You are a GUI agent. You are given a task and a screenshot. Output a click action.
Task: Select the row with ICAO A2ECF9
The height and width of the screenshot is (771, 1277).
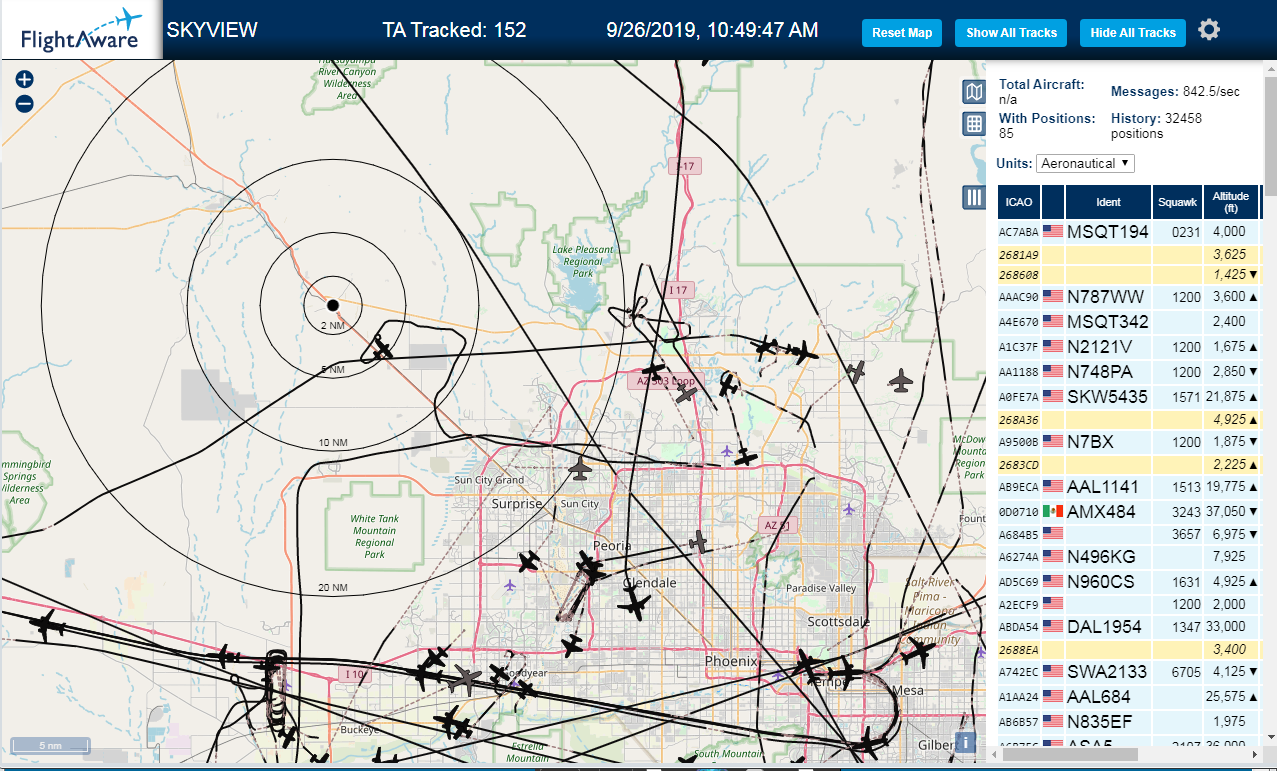1130,604
